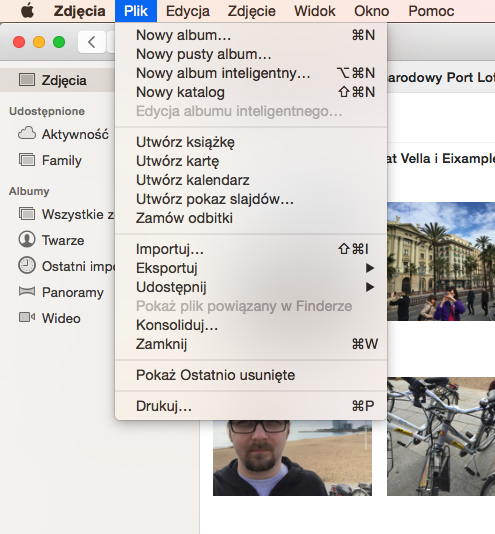The width and height of the screenshot is (495, 534).
Task: Click the Albumy section header
Action: coord(29,191)
